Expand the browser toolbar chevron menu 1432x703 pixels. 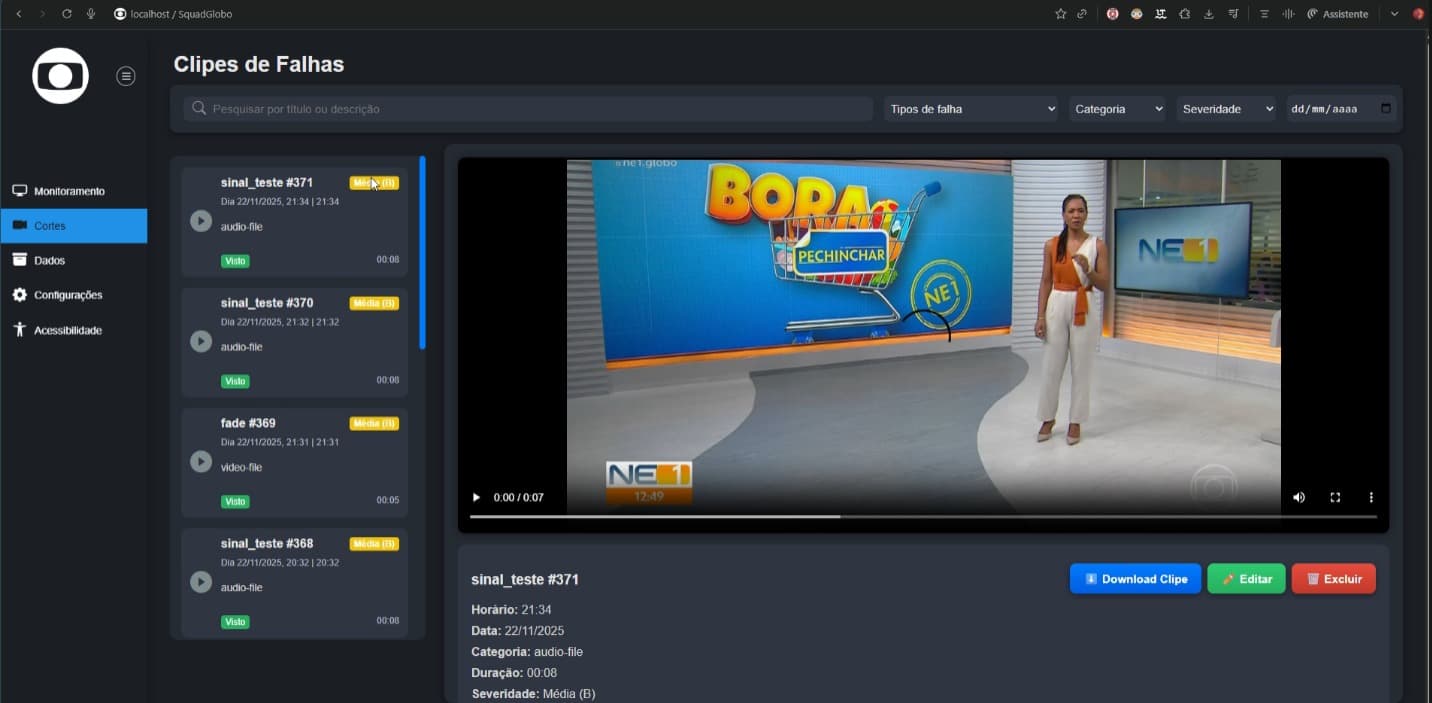(x=1394, y=14)
